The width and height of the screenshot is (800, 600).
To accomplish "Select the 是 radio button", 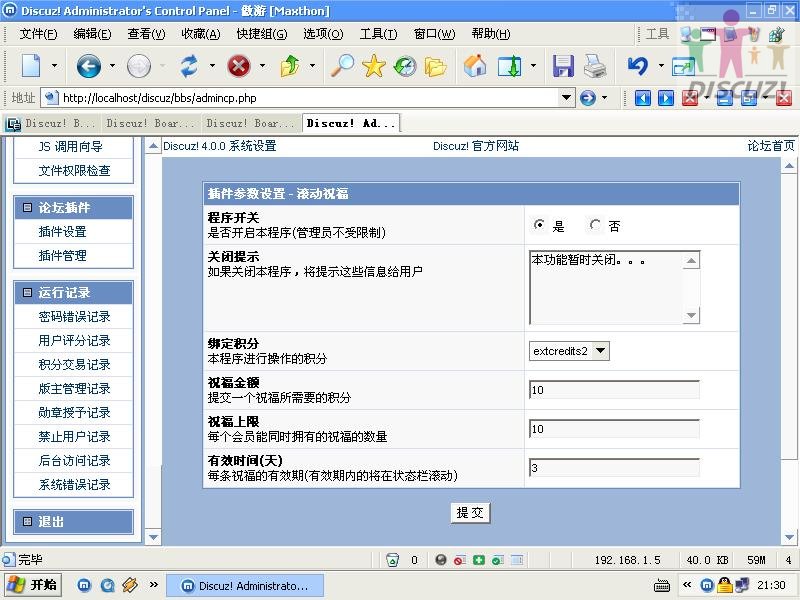I will tap(539, 224).
